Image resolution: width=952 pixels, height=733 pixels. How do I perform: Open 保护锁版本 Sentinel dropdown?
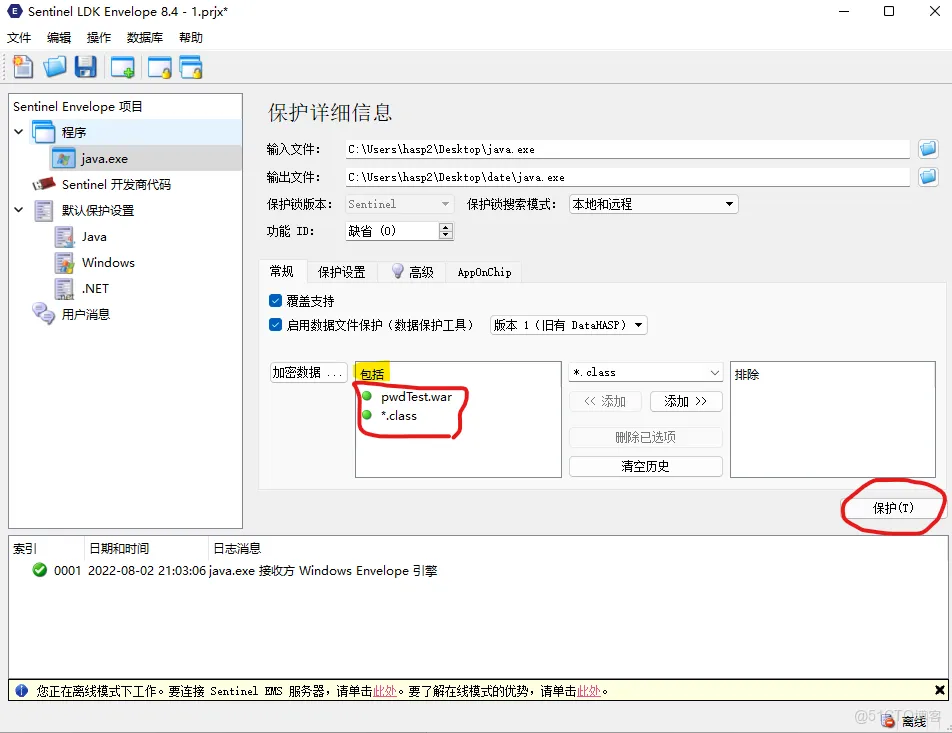click(399, 204)
